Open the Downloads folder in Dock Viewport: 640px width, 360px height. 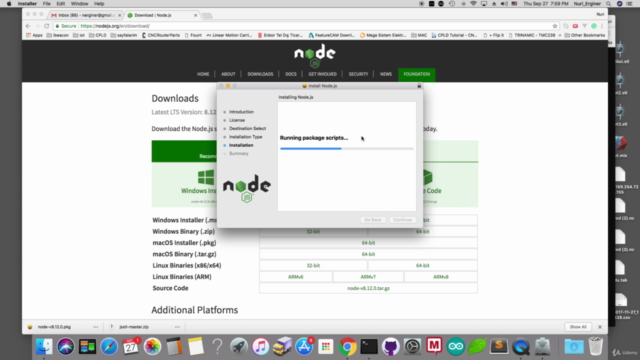tap(574, 347)
